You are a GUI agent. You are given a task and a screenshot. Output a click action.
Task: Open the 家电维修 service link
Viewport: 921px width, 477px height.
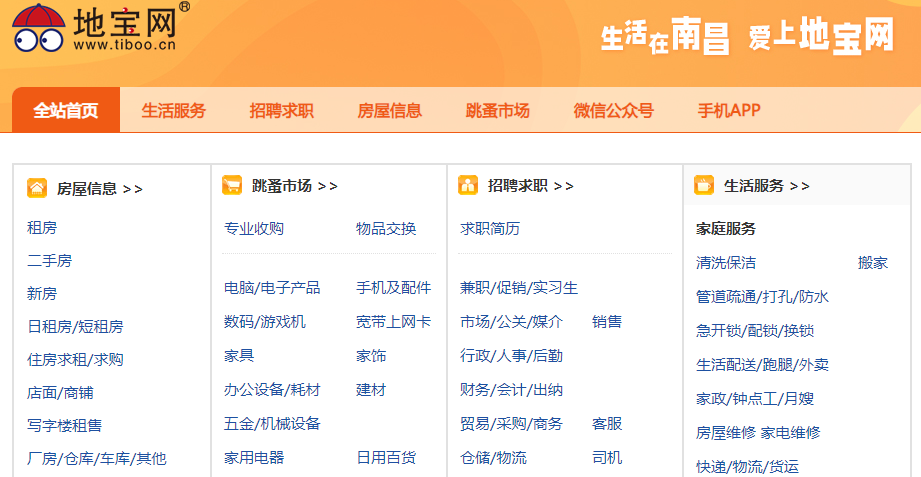tap(791, 433)
